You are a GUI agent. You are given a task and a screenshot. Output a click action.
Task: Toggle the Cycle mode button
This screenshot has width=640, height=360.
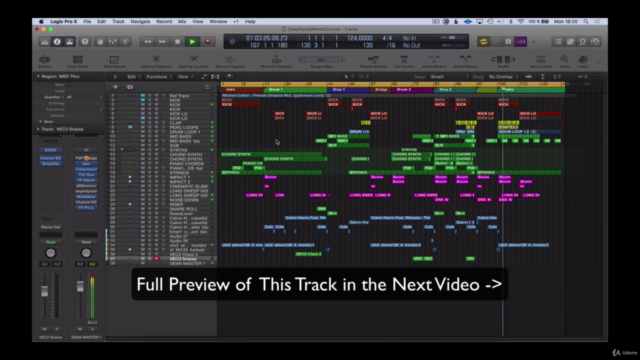pyautogui.click(x=483, y=42)
